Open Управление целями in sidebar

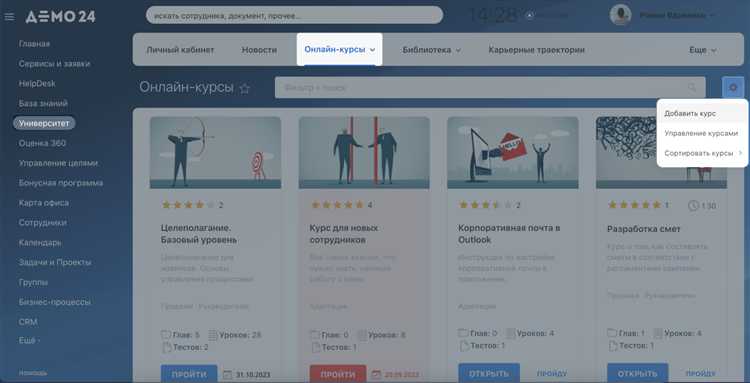(x=58, y=163)
